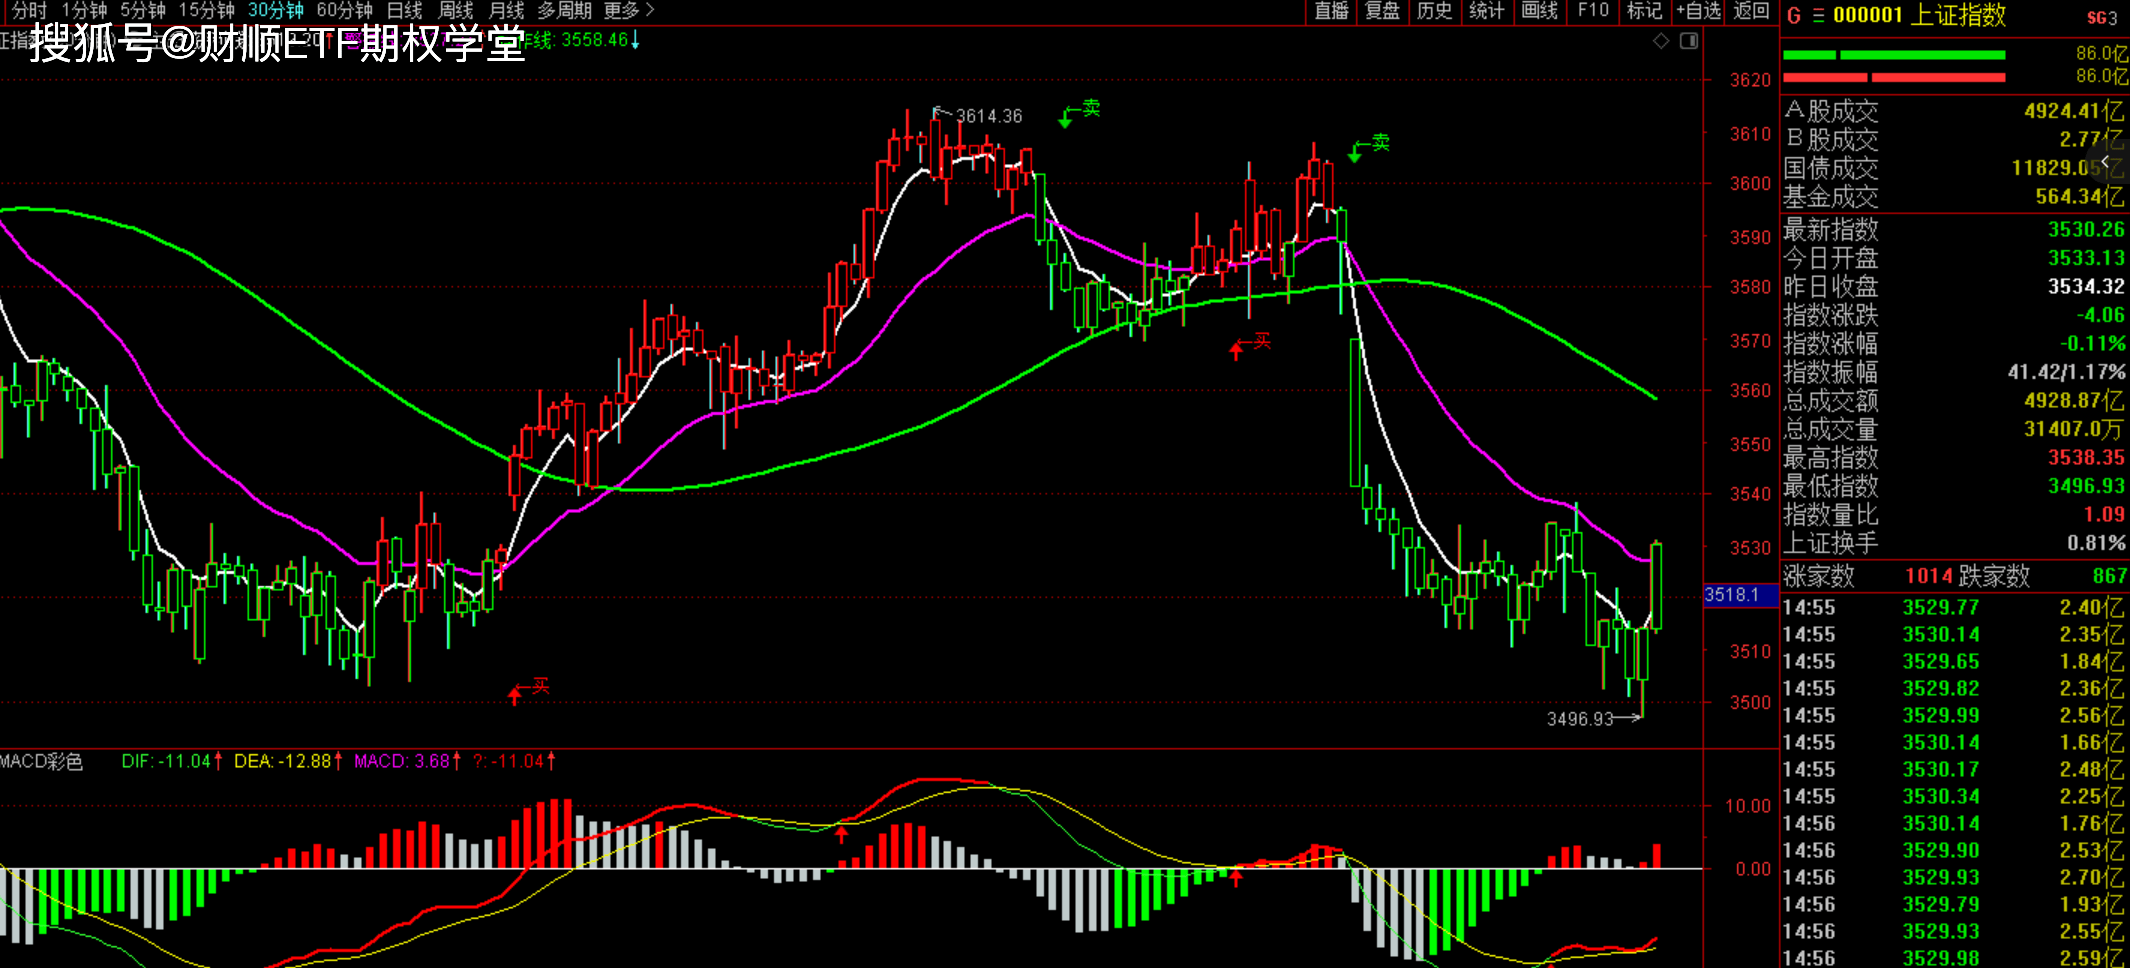
Task: Open the 多周期 multi-period view
Action: pos(564,11)
